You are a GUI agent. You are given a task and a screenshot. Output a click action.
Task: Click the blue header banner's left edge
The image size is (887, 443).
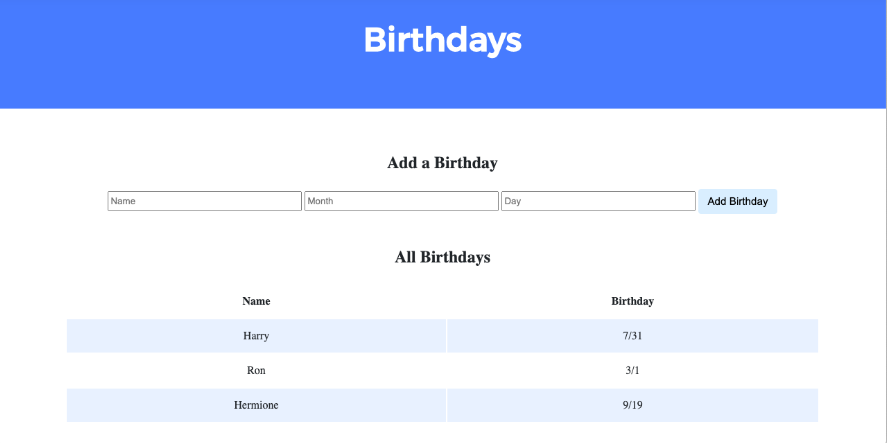tap(8, 54)
